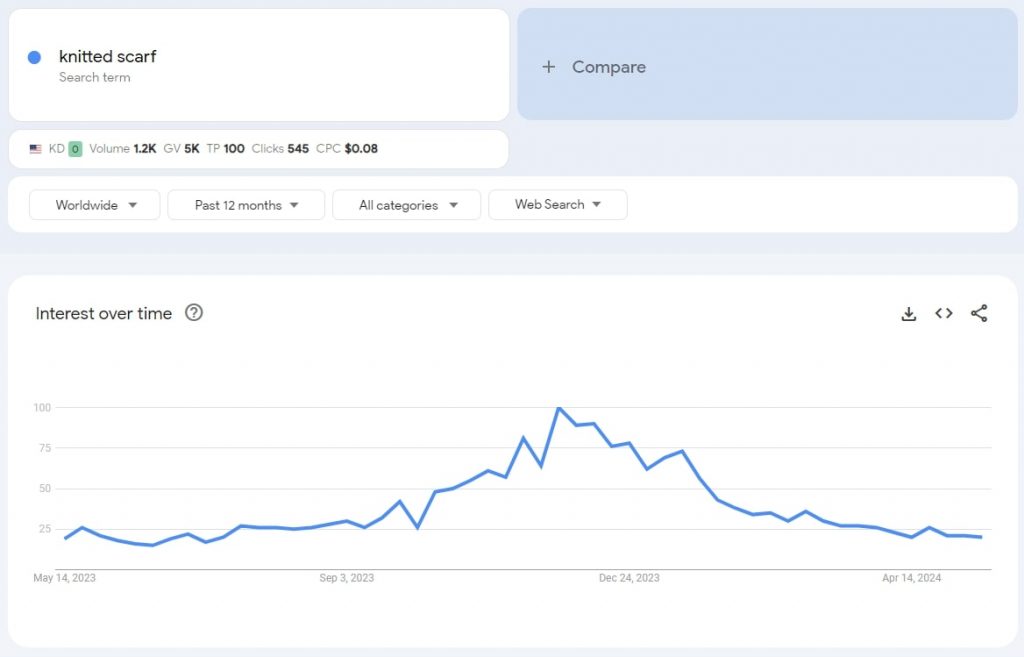The image size is (1024, 657).
Task: Click the 50 y-axis label
Action: coord(44,489)
